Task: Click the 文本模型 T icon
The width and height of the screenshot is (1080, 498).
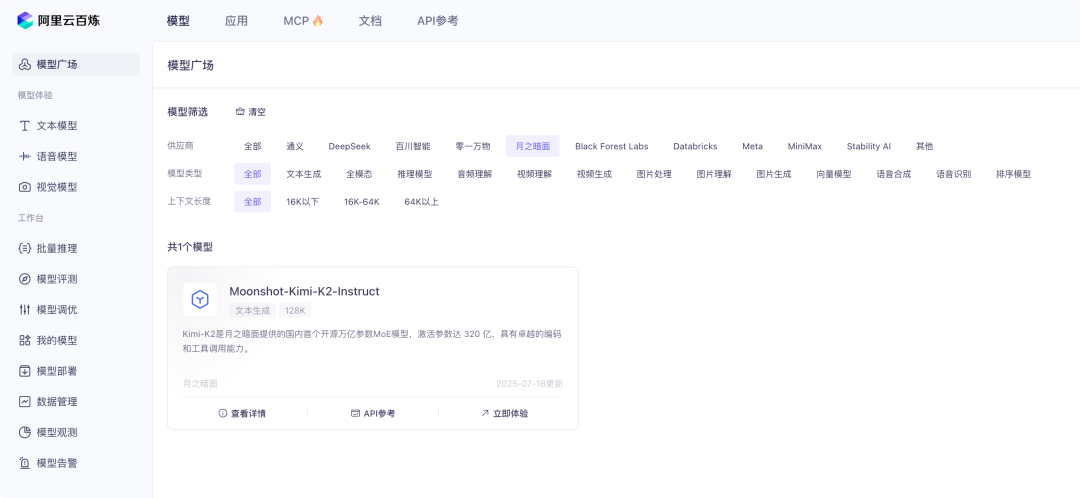Action: point(25,126)
